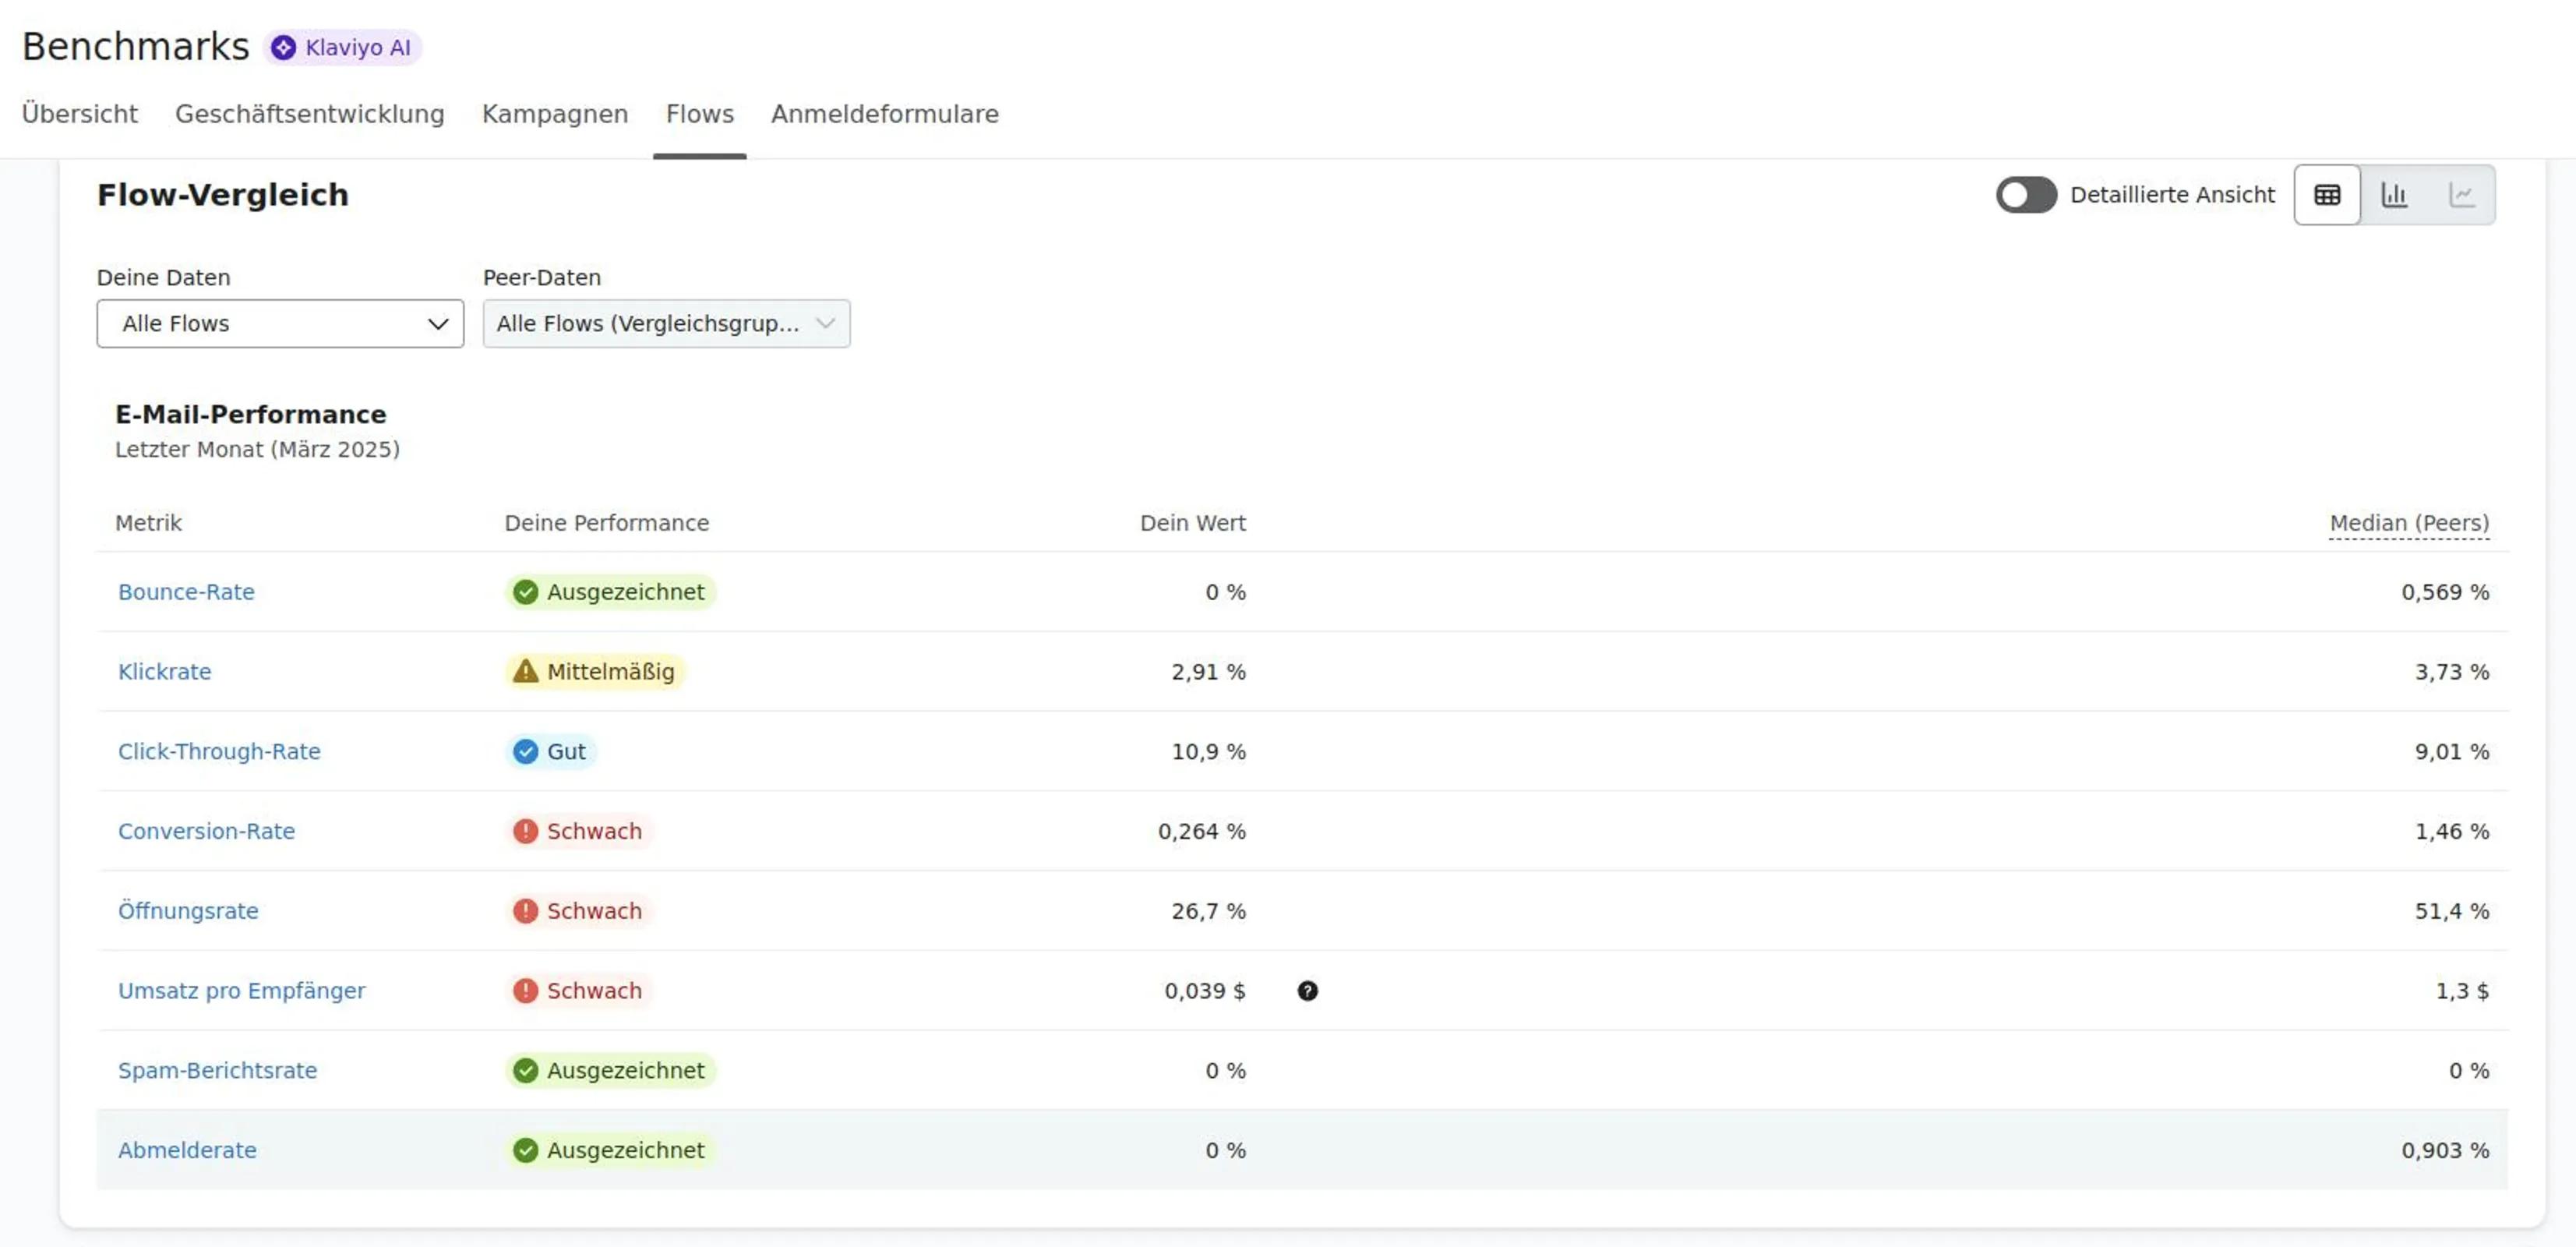
Task: Click red alert icon in Conversion-Rate row
Action: (525, 831)
